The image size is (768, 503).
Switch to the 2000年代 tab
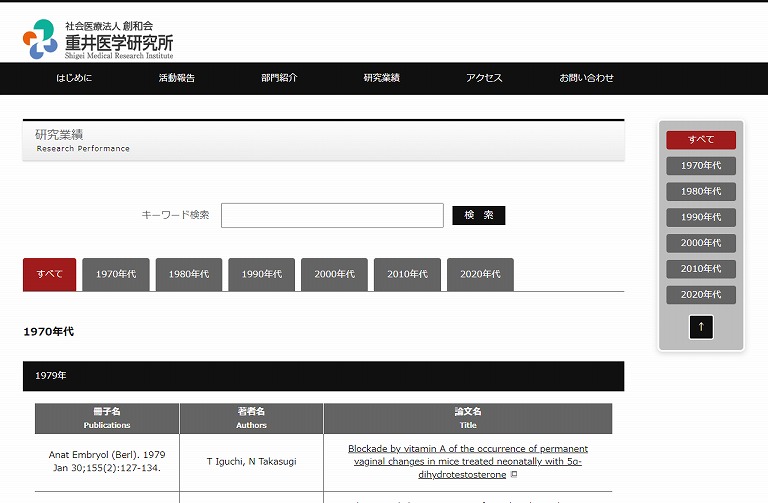[x=335, y=274]
